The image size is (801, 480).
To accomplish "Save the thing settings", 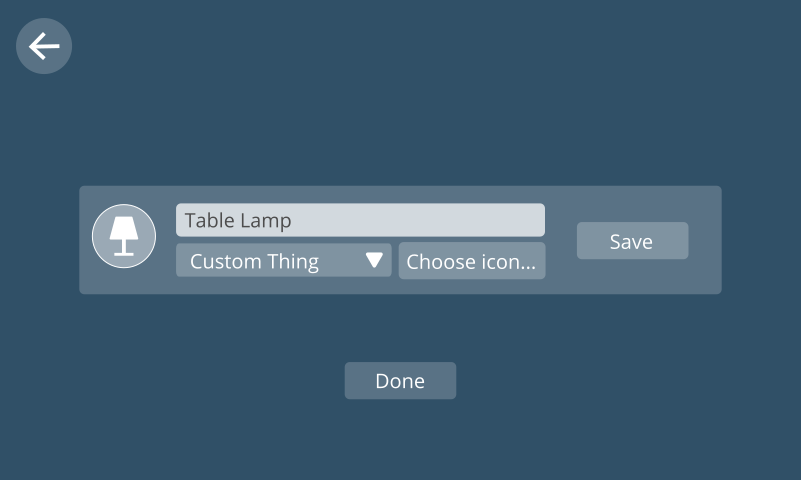I will (x=632, y=241).
